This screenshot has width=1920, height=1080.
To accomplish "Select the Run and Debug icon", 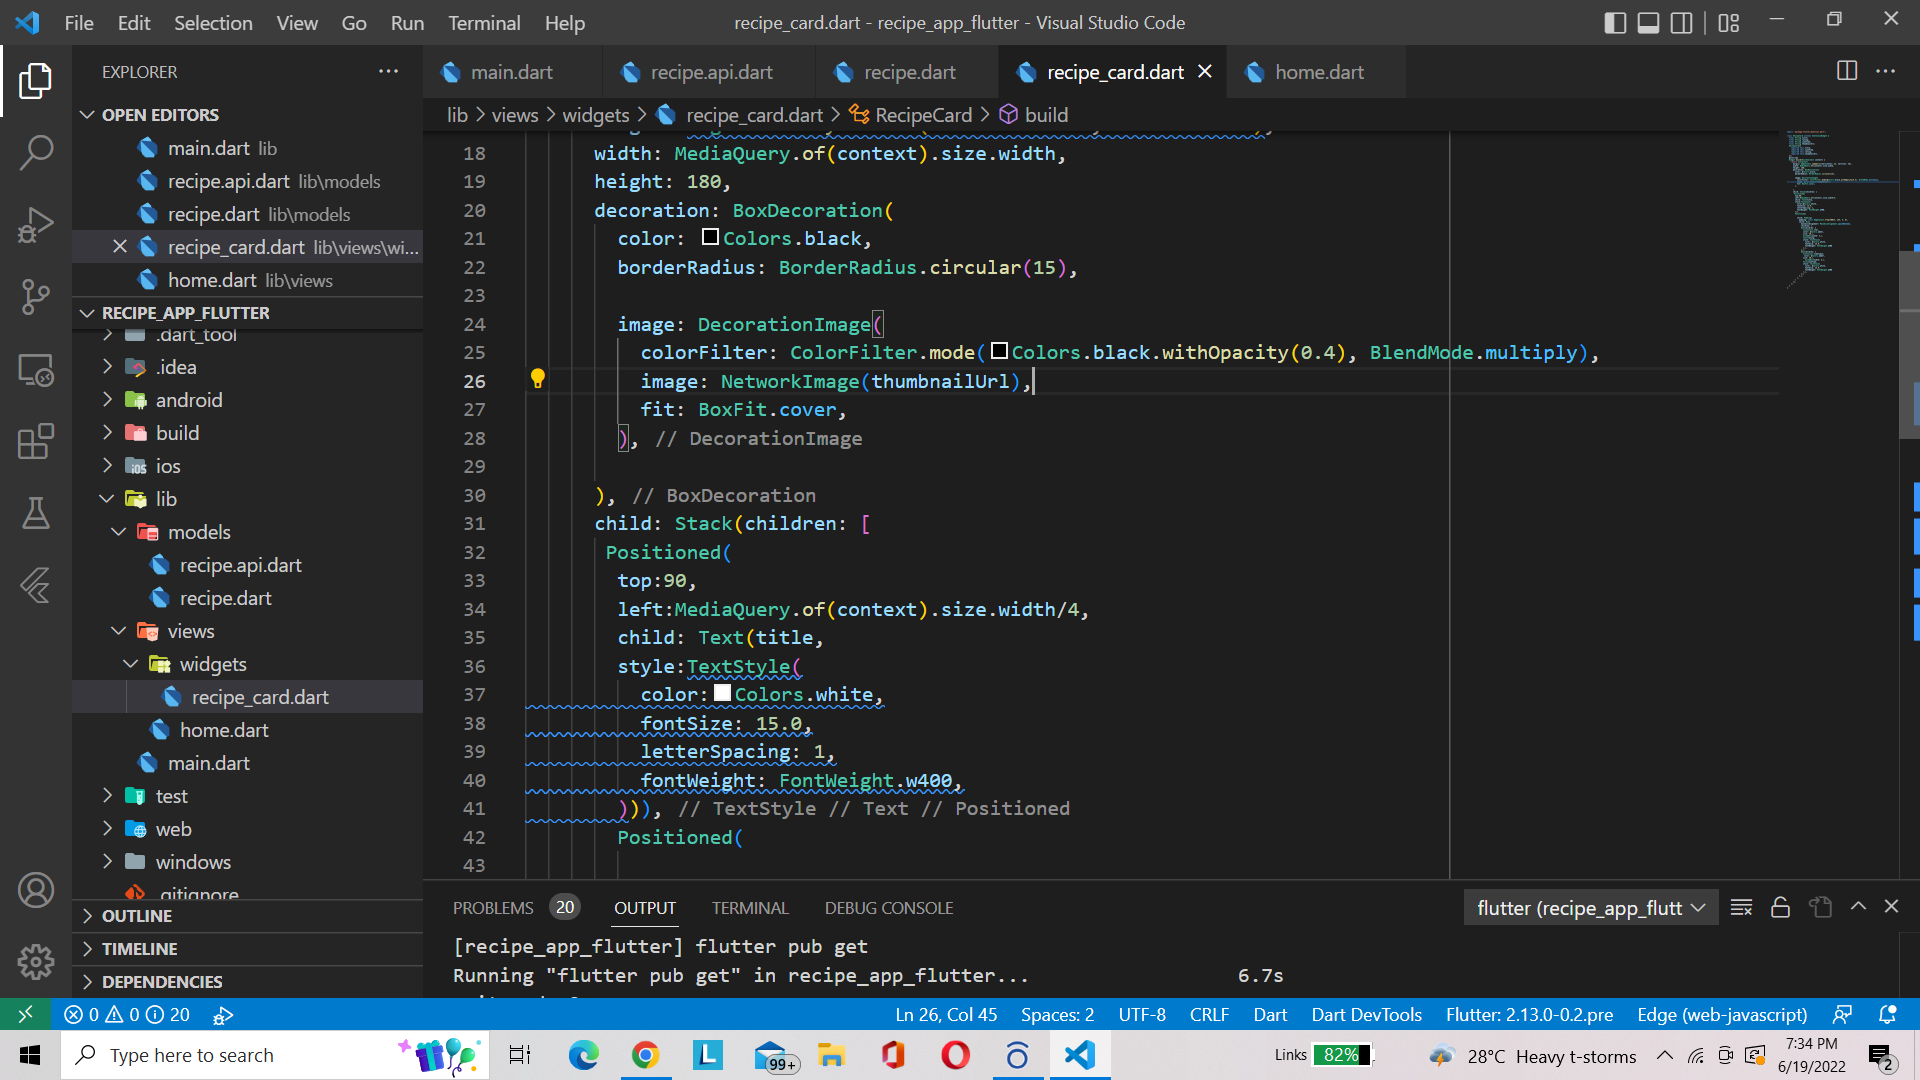I will click(36, 224).
